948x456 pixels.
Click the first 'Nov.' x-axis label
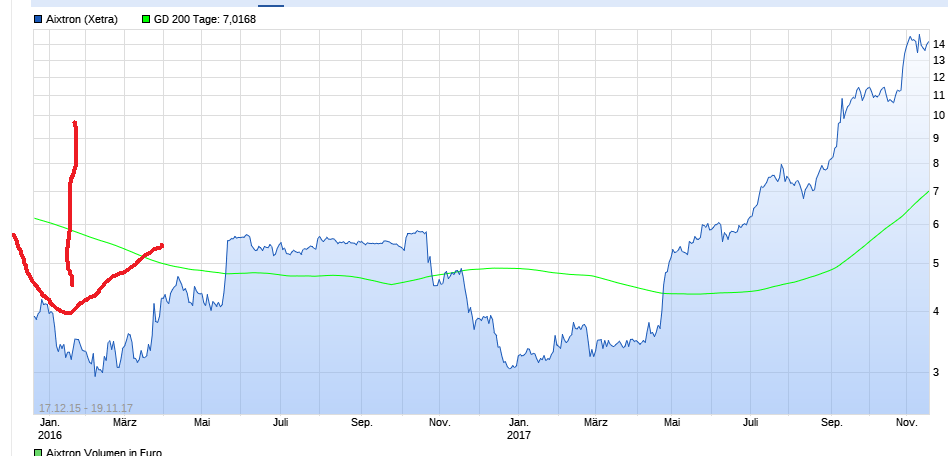pyautogui.click(x=440, y=422)
